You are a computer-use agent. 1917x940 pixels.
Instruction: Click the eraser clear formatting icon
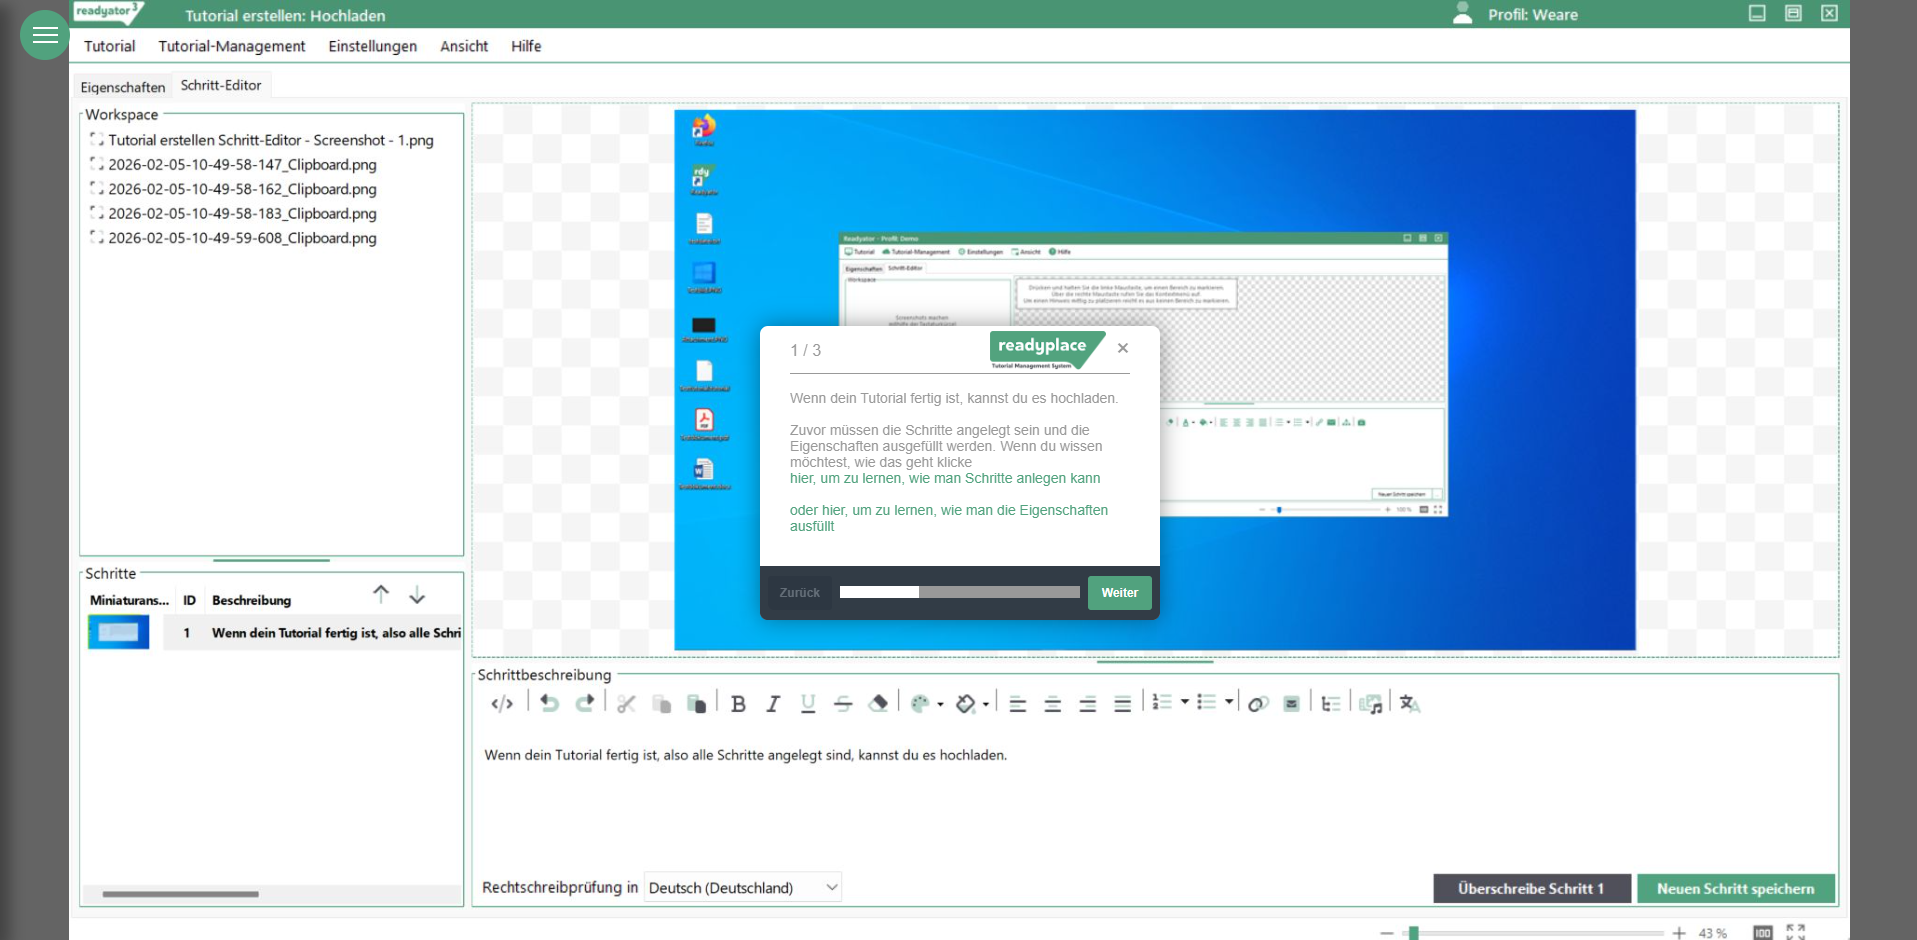click(x=878, y=704)
